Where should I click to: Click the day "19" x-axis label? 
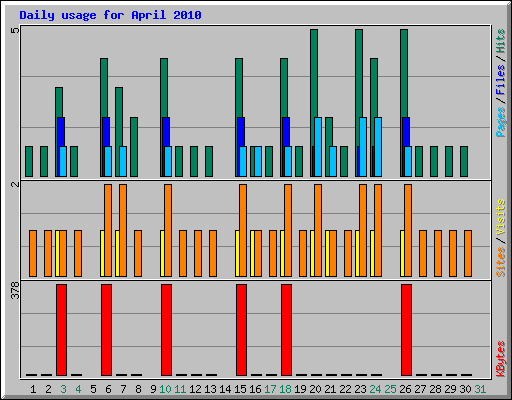[300, 389]
